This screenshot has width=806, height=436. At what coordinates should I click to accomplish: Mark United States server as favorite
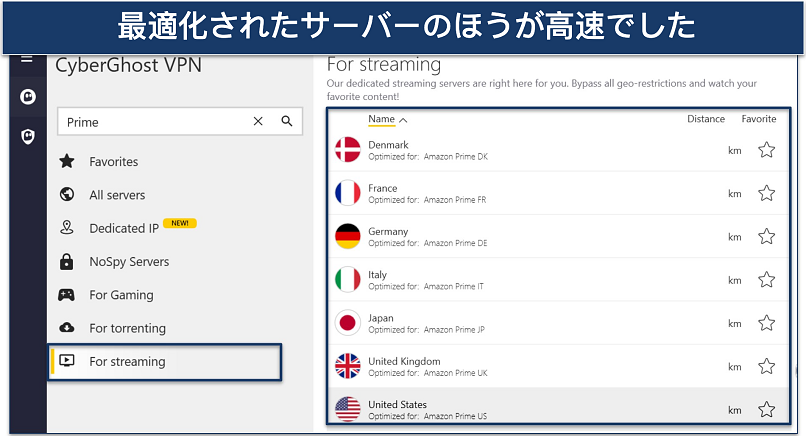(766, 409)
